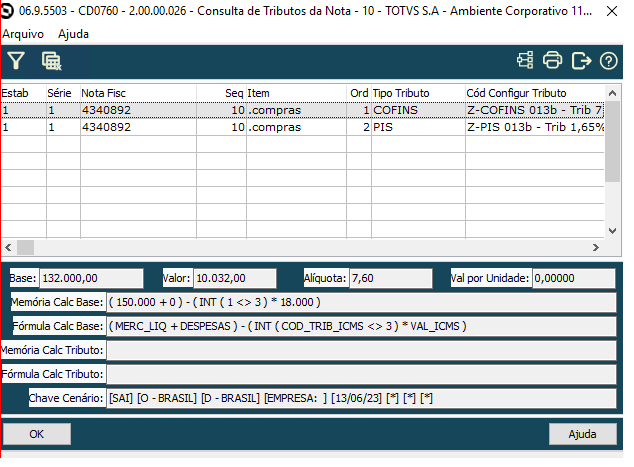
Task: Click the export-to-spreadsheet table icon
Action: 51,61
